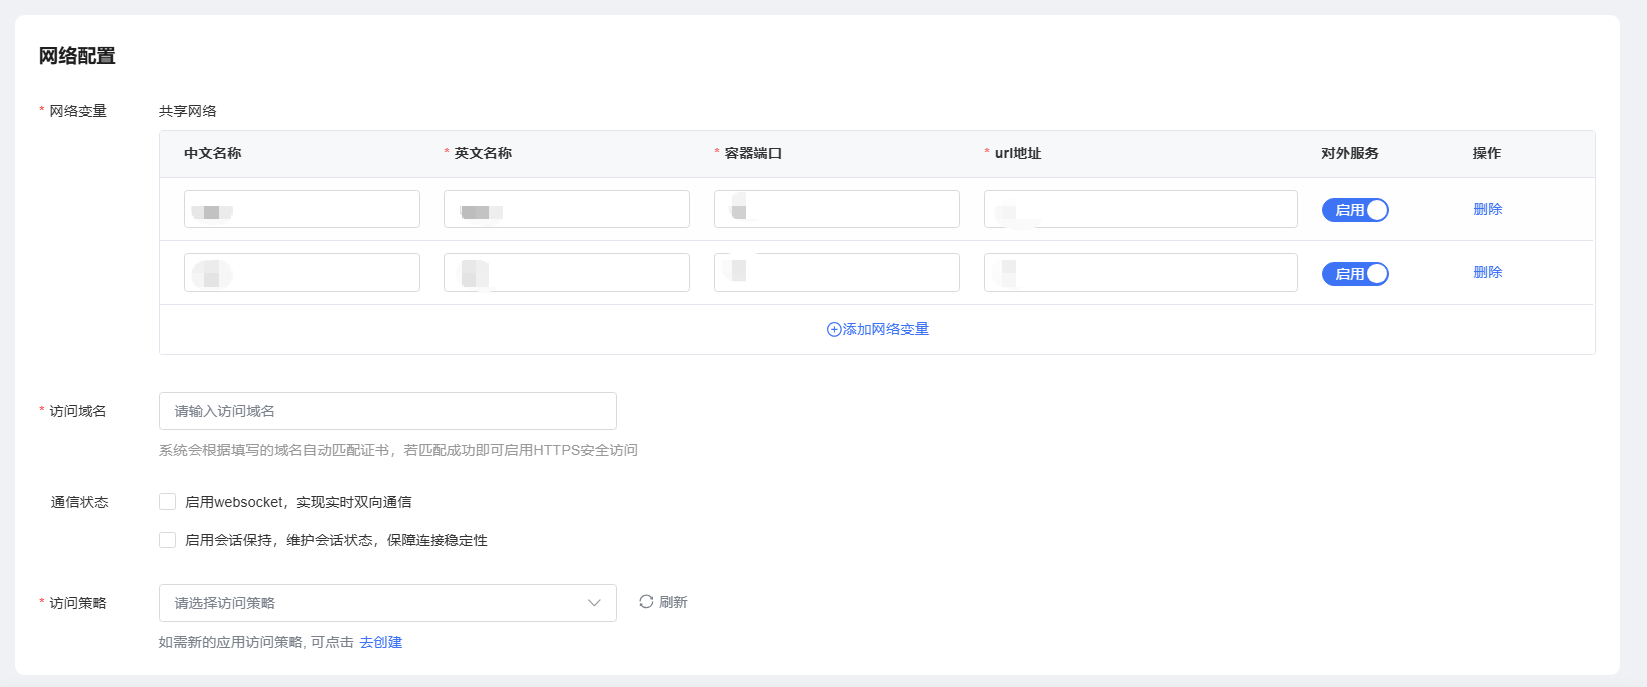Click the 添加网络变量 button text
The width and height of the screenshot is (1647, 687).
pos(886,329)
